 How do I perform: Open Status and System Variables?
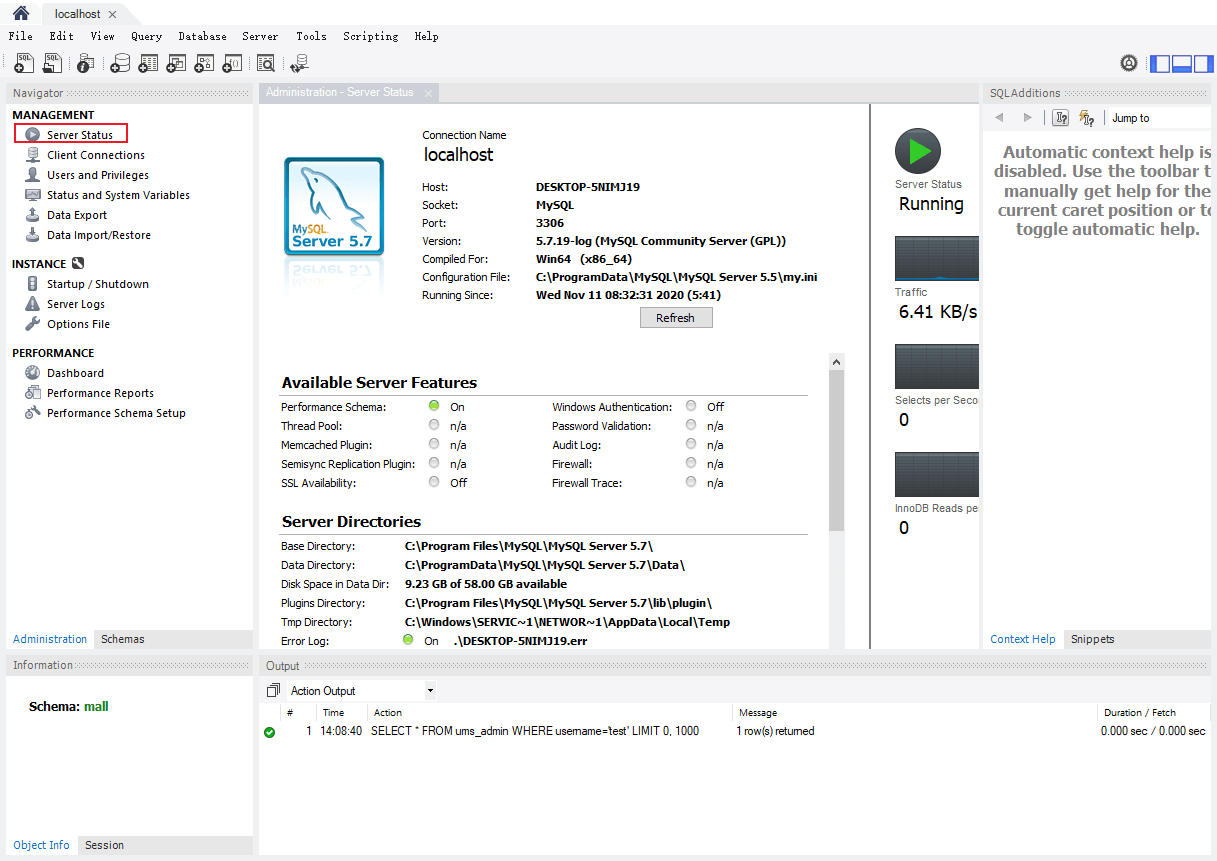point(118,195)
